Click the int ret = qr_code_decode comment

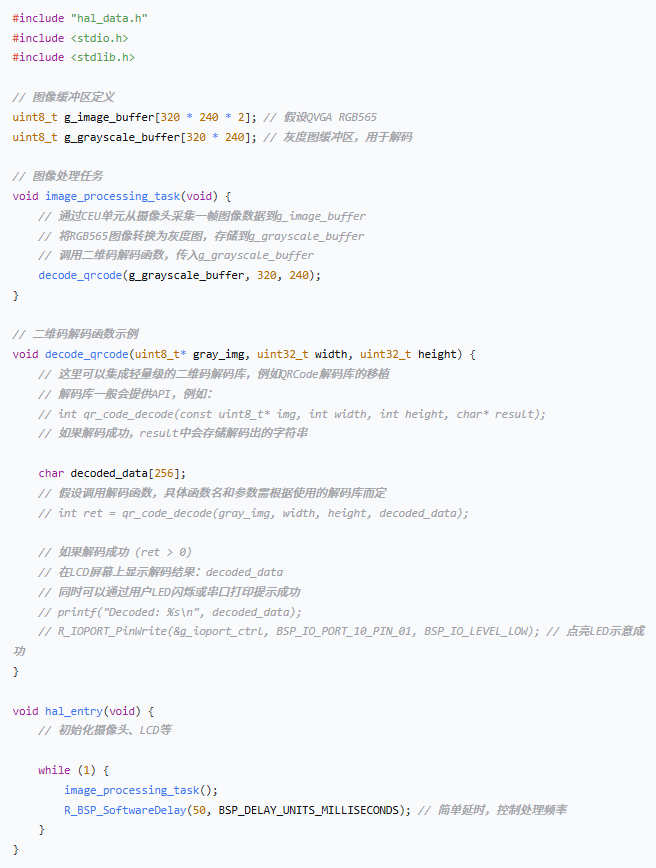253,513
